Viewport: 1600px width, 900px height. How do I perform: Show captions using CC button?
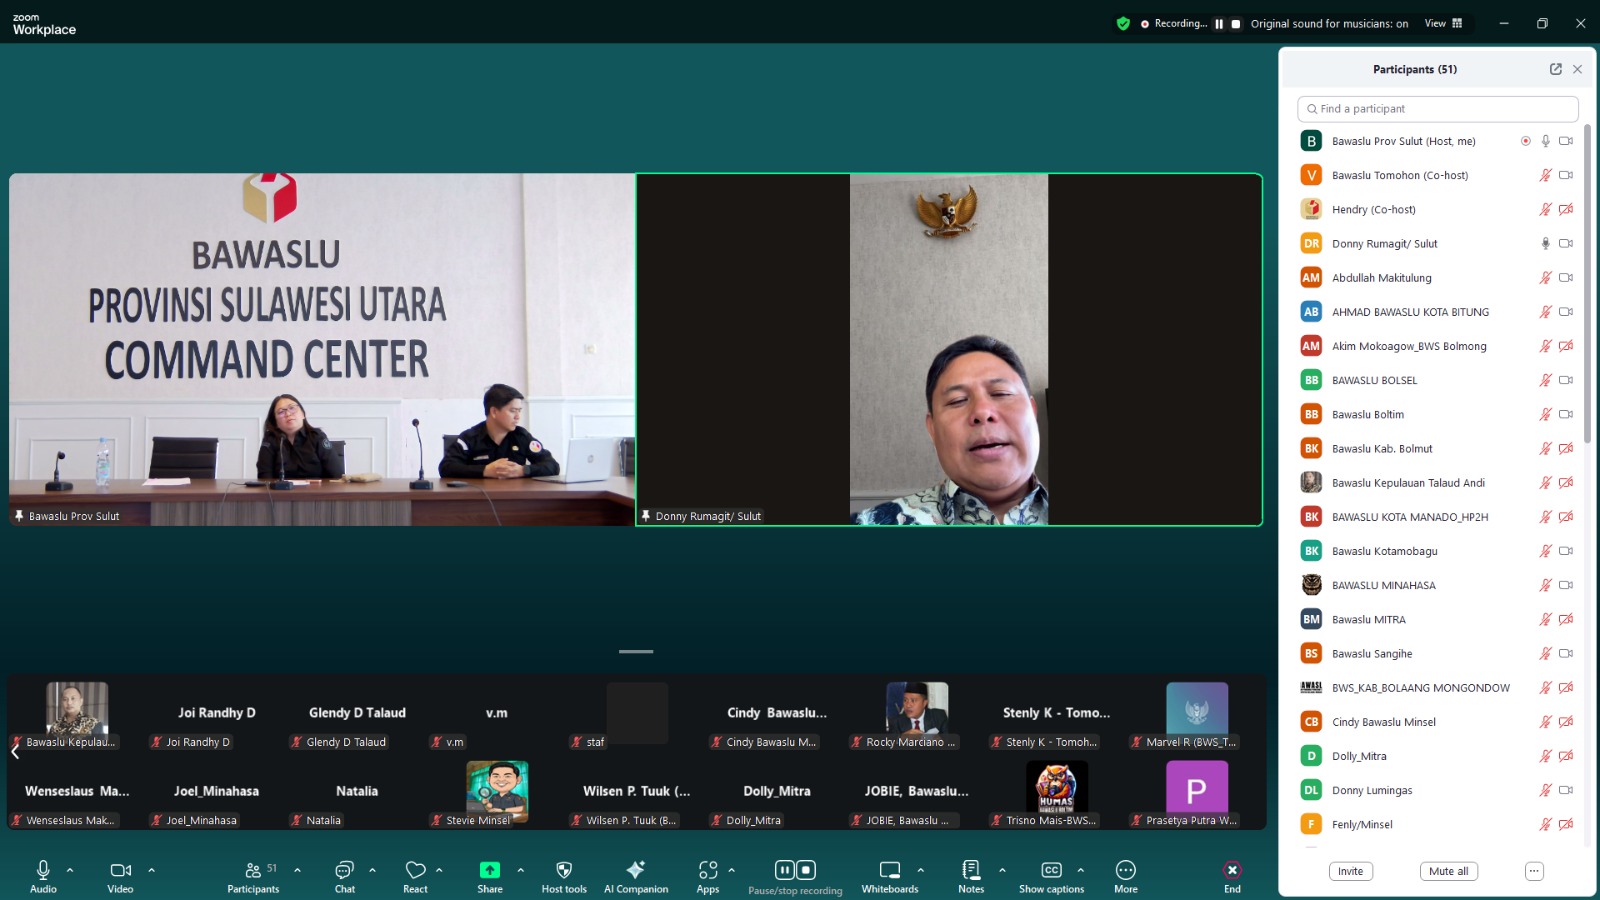(1051, 876)
